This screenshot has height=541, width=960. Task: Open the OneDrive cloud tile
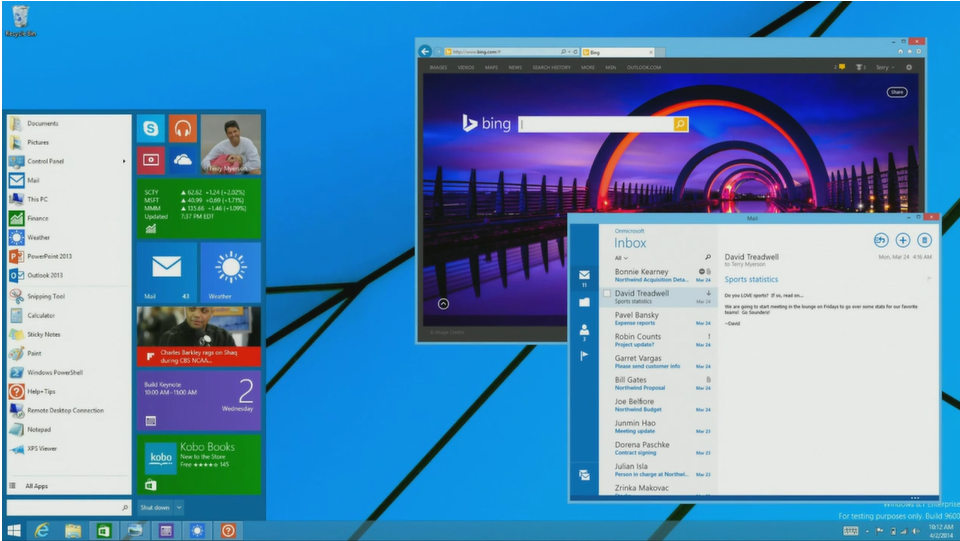[182, 160]
